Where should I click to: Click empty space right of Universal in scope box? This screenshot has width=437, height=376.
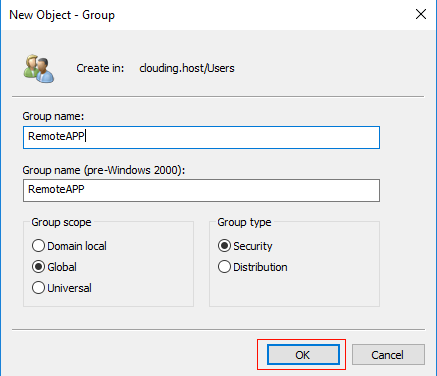(143, 288)
